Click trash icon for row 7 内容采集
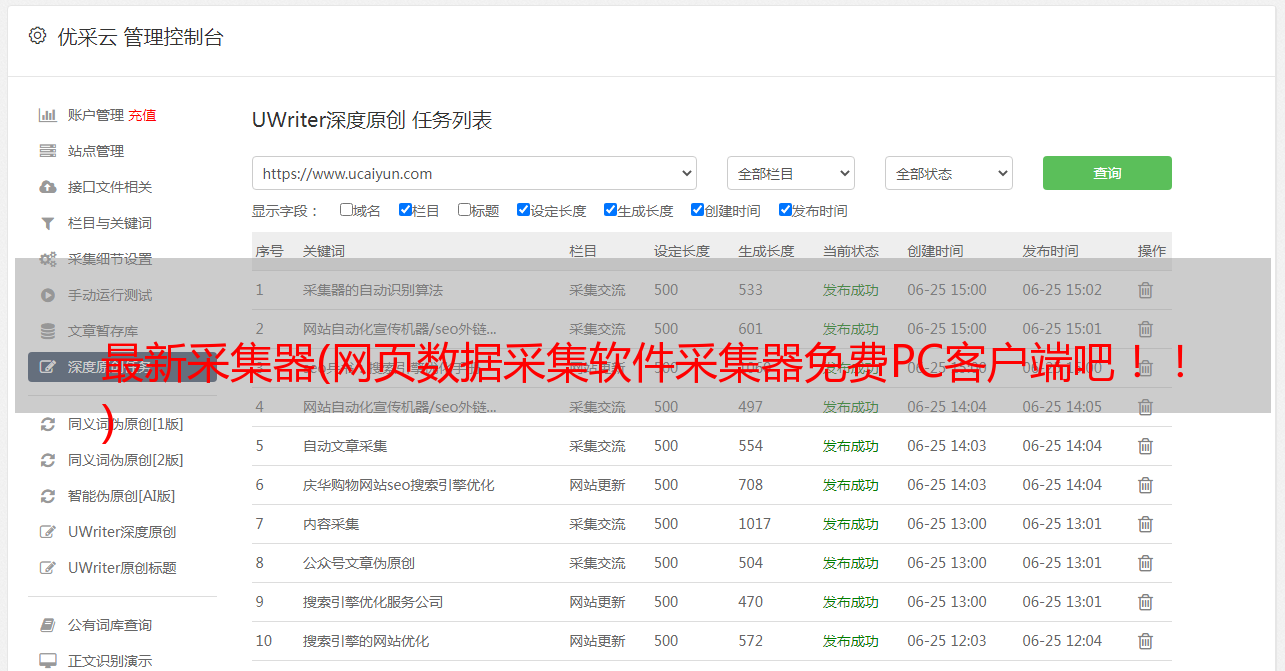This screenshot has width=1285, height=671. [1145, 524]
